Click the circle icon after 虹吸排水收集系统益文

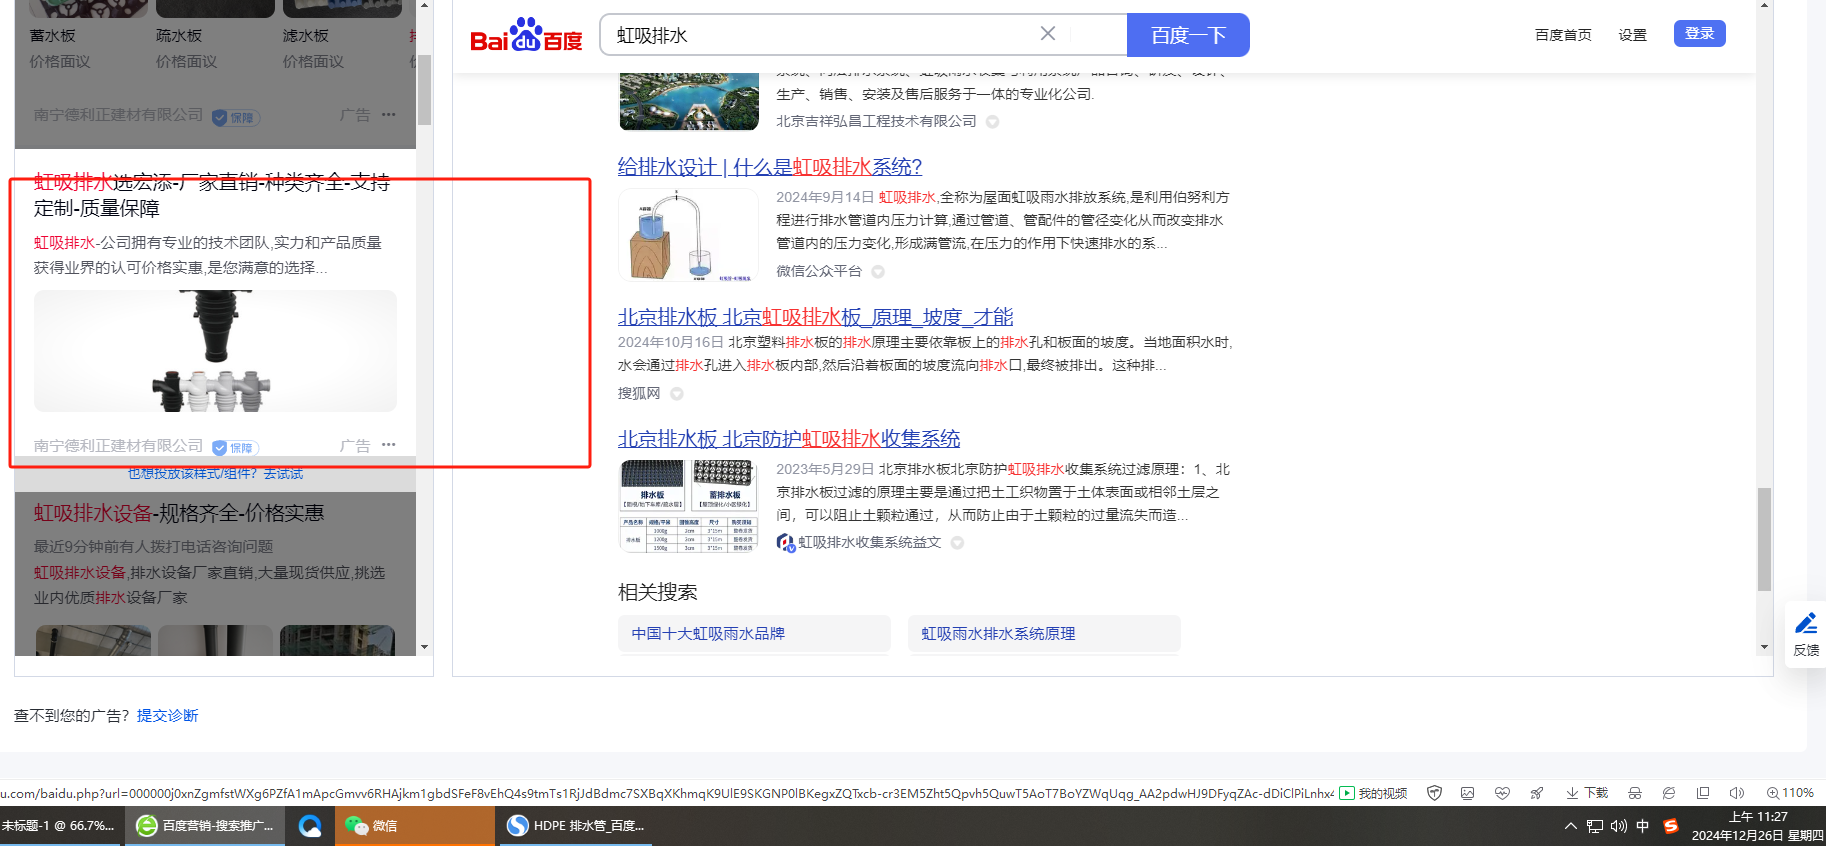[x=957, y=543]
